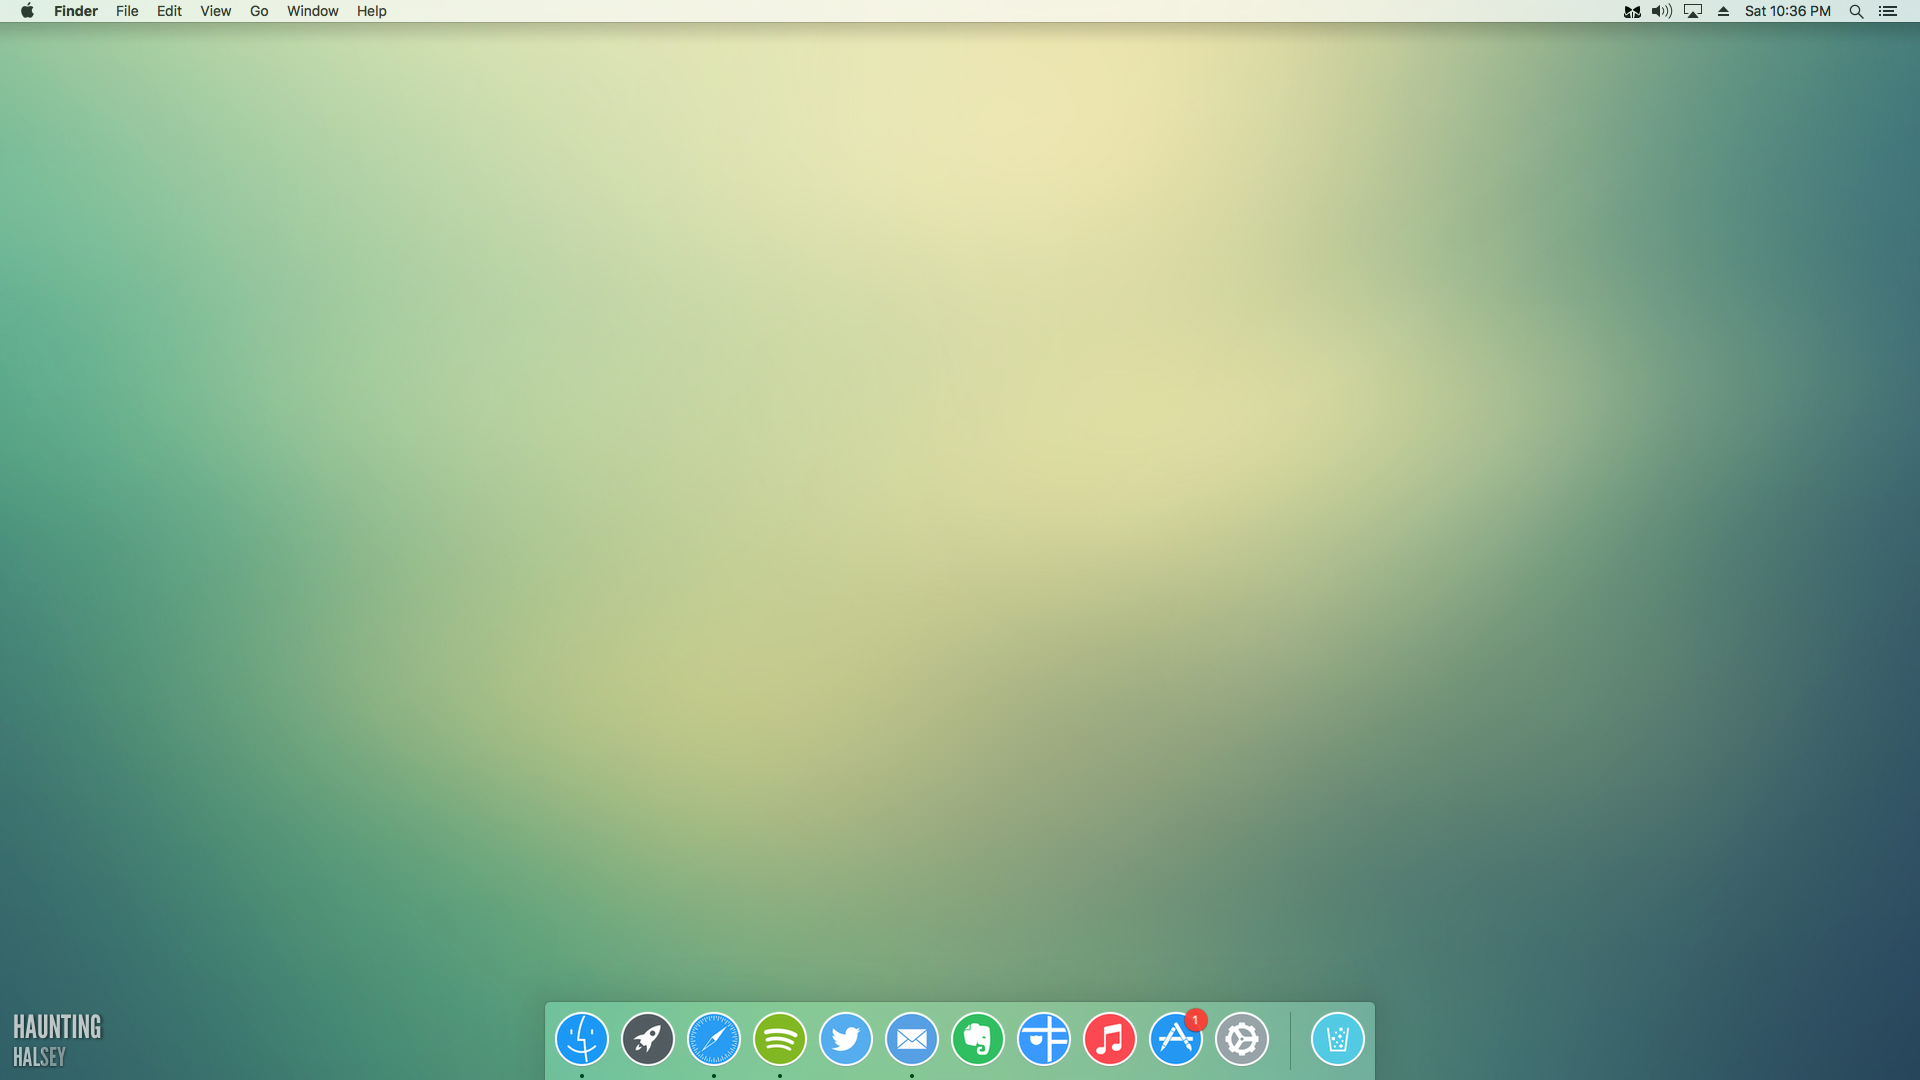Show Notification Center list icon
This screenshot has height=1080, width=1920.
coord(1888,11)
